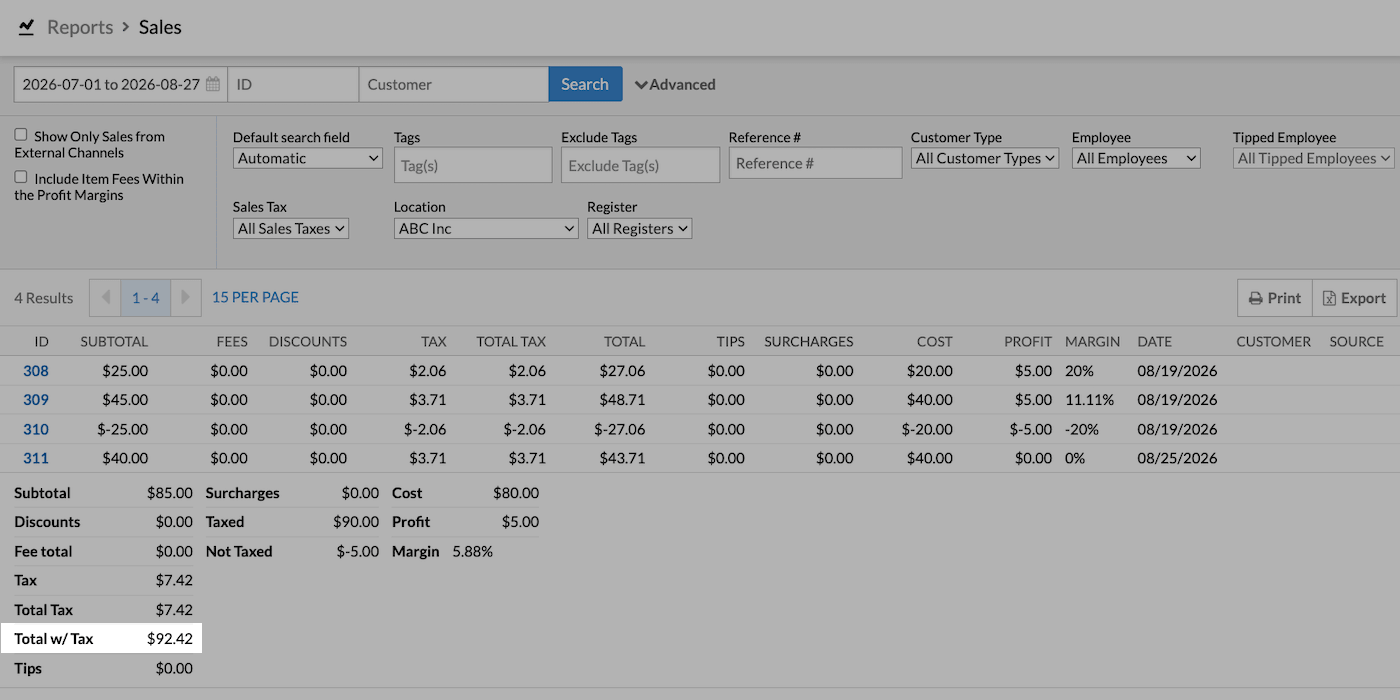
Task: Click the $-27.06 total for sale 310
Action: point(620,429)
